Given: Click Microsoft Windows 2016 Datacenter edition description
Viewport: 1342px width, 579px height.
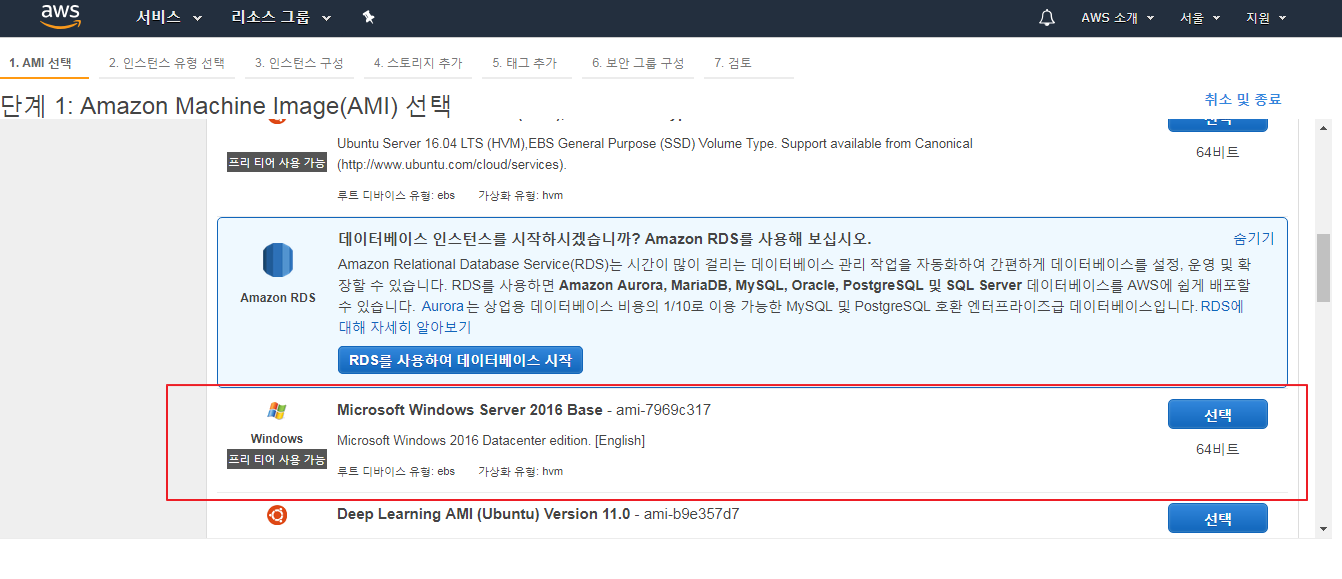Looking at the screenshot, I should pyautogui.click(x=491, y=440).
